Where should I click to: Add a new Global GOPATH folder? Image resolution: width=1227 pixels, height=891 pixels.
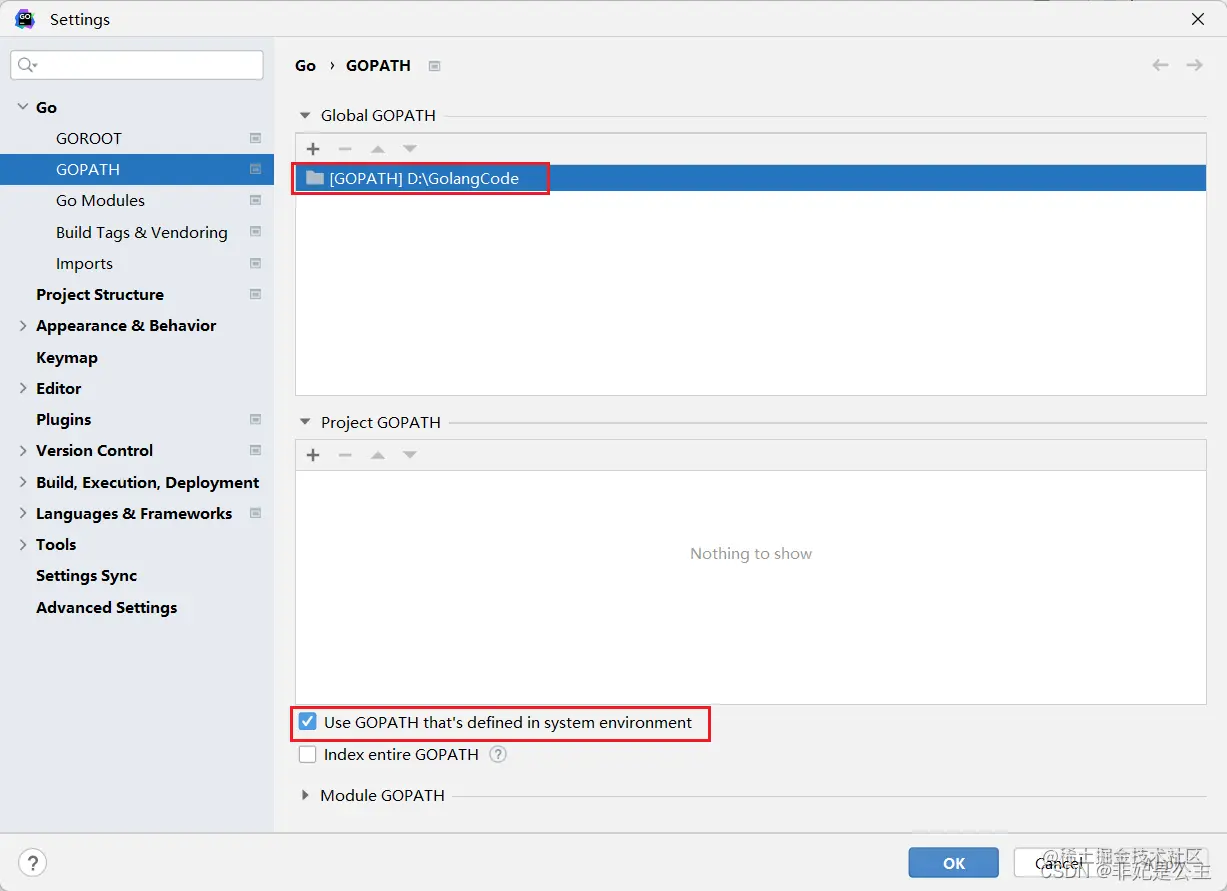point(312,148)
